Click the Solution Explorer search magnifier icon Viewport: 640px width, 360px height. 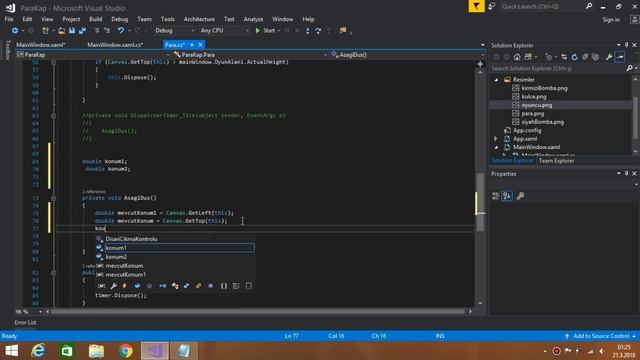coord(629,69)
